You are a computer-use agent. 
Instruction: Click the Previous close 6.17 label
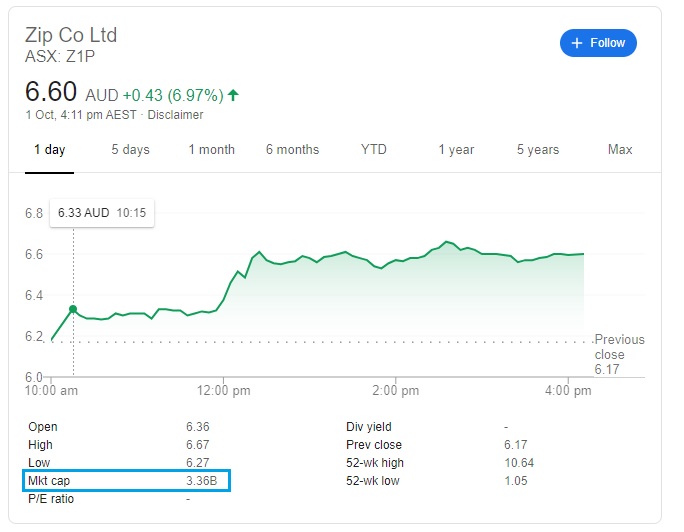(x=619, y=354)
